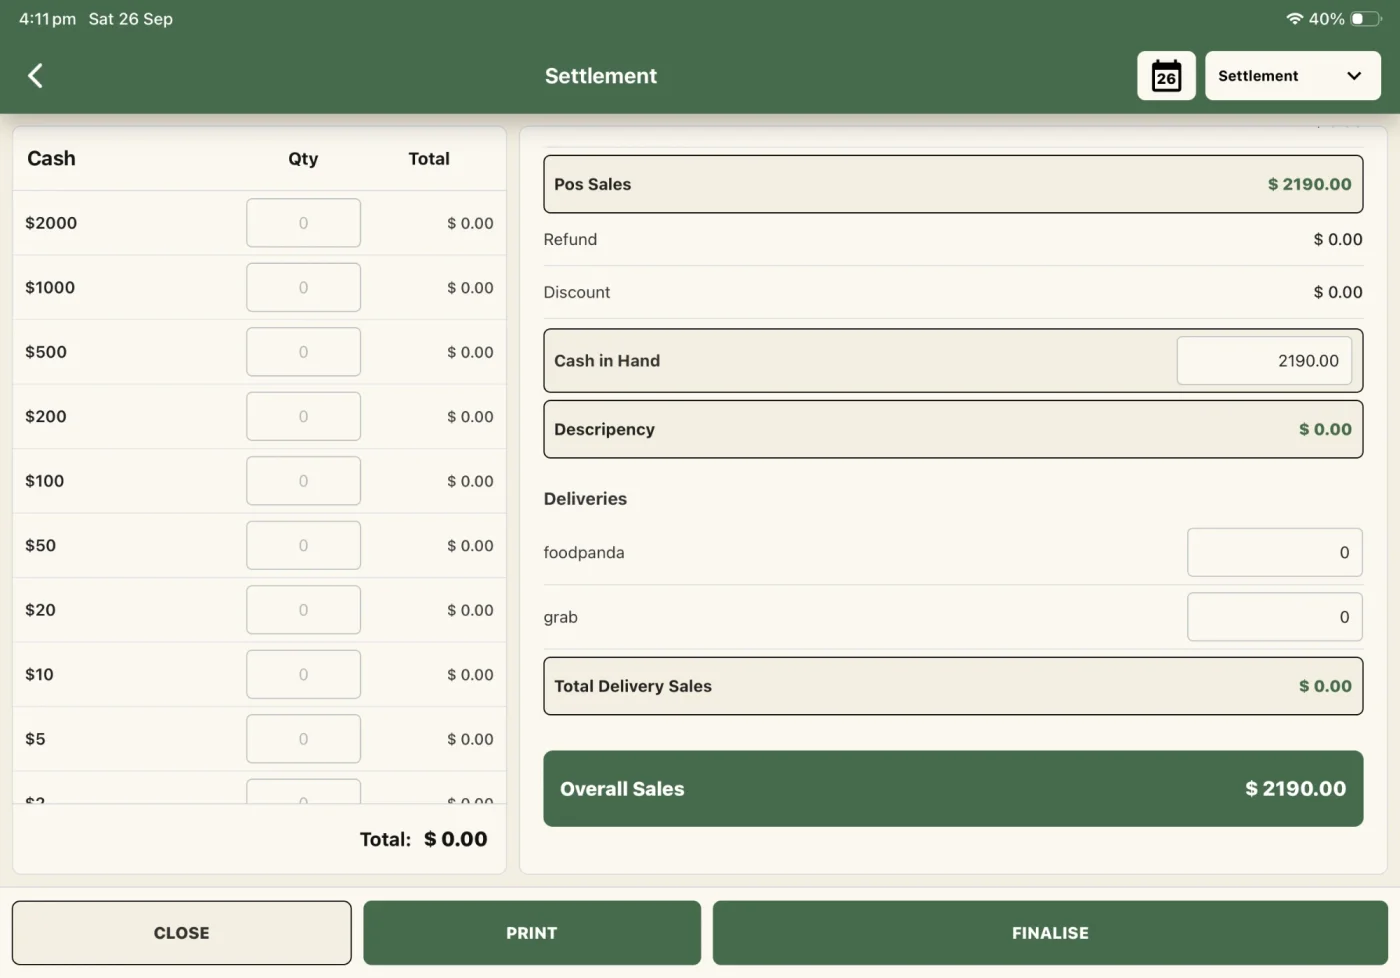
Task: Click the Total column header
Action: tap(429, 158)
